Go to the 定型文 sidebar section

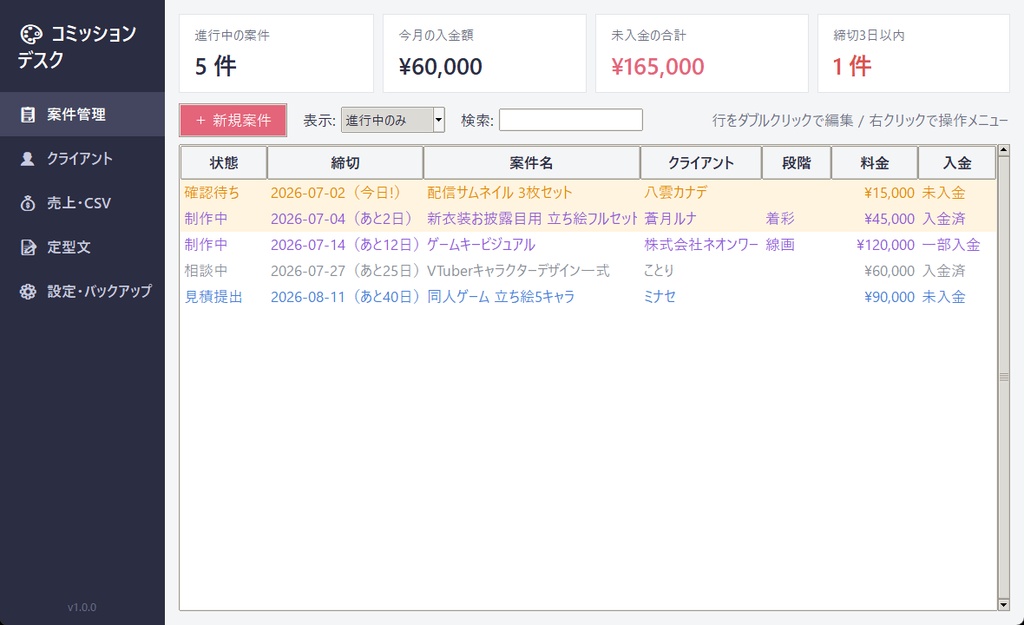[82, 248]
